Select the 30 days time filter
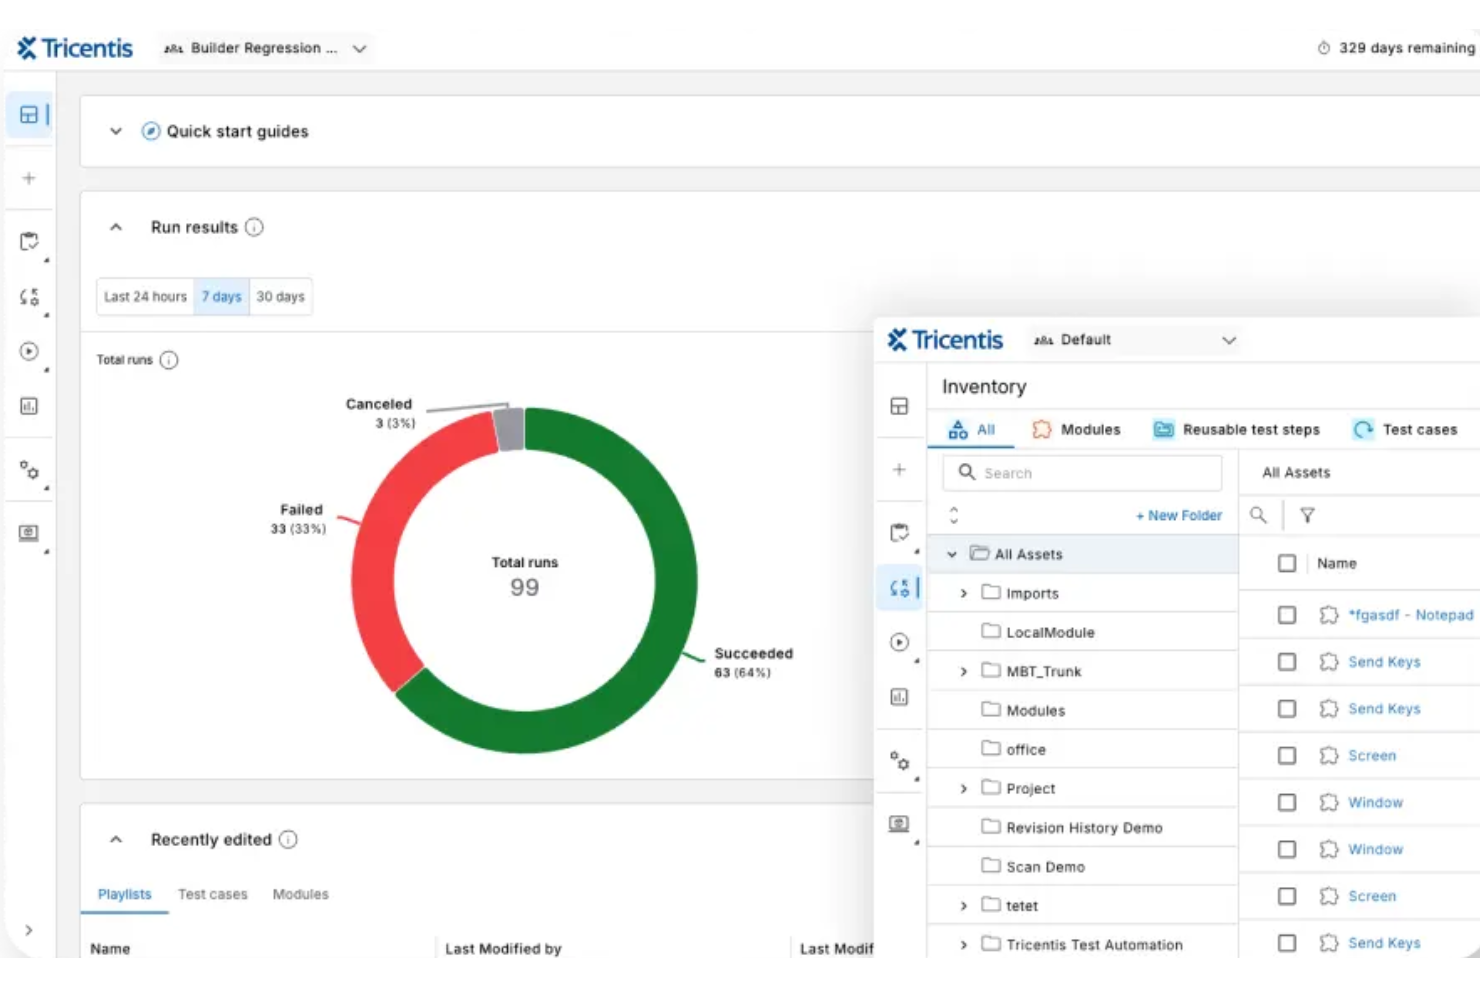This screenshot has width=1480, height=987. coord(280,296)
